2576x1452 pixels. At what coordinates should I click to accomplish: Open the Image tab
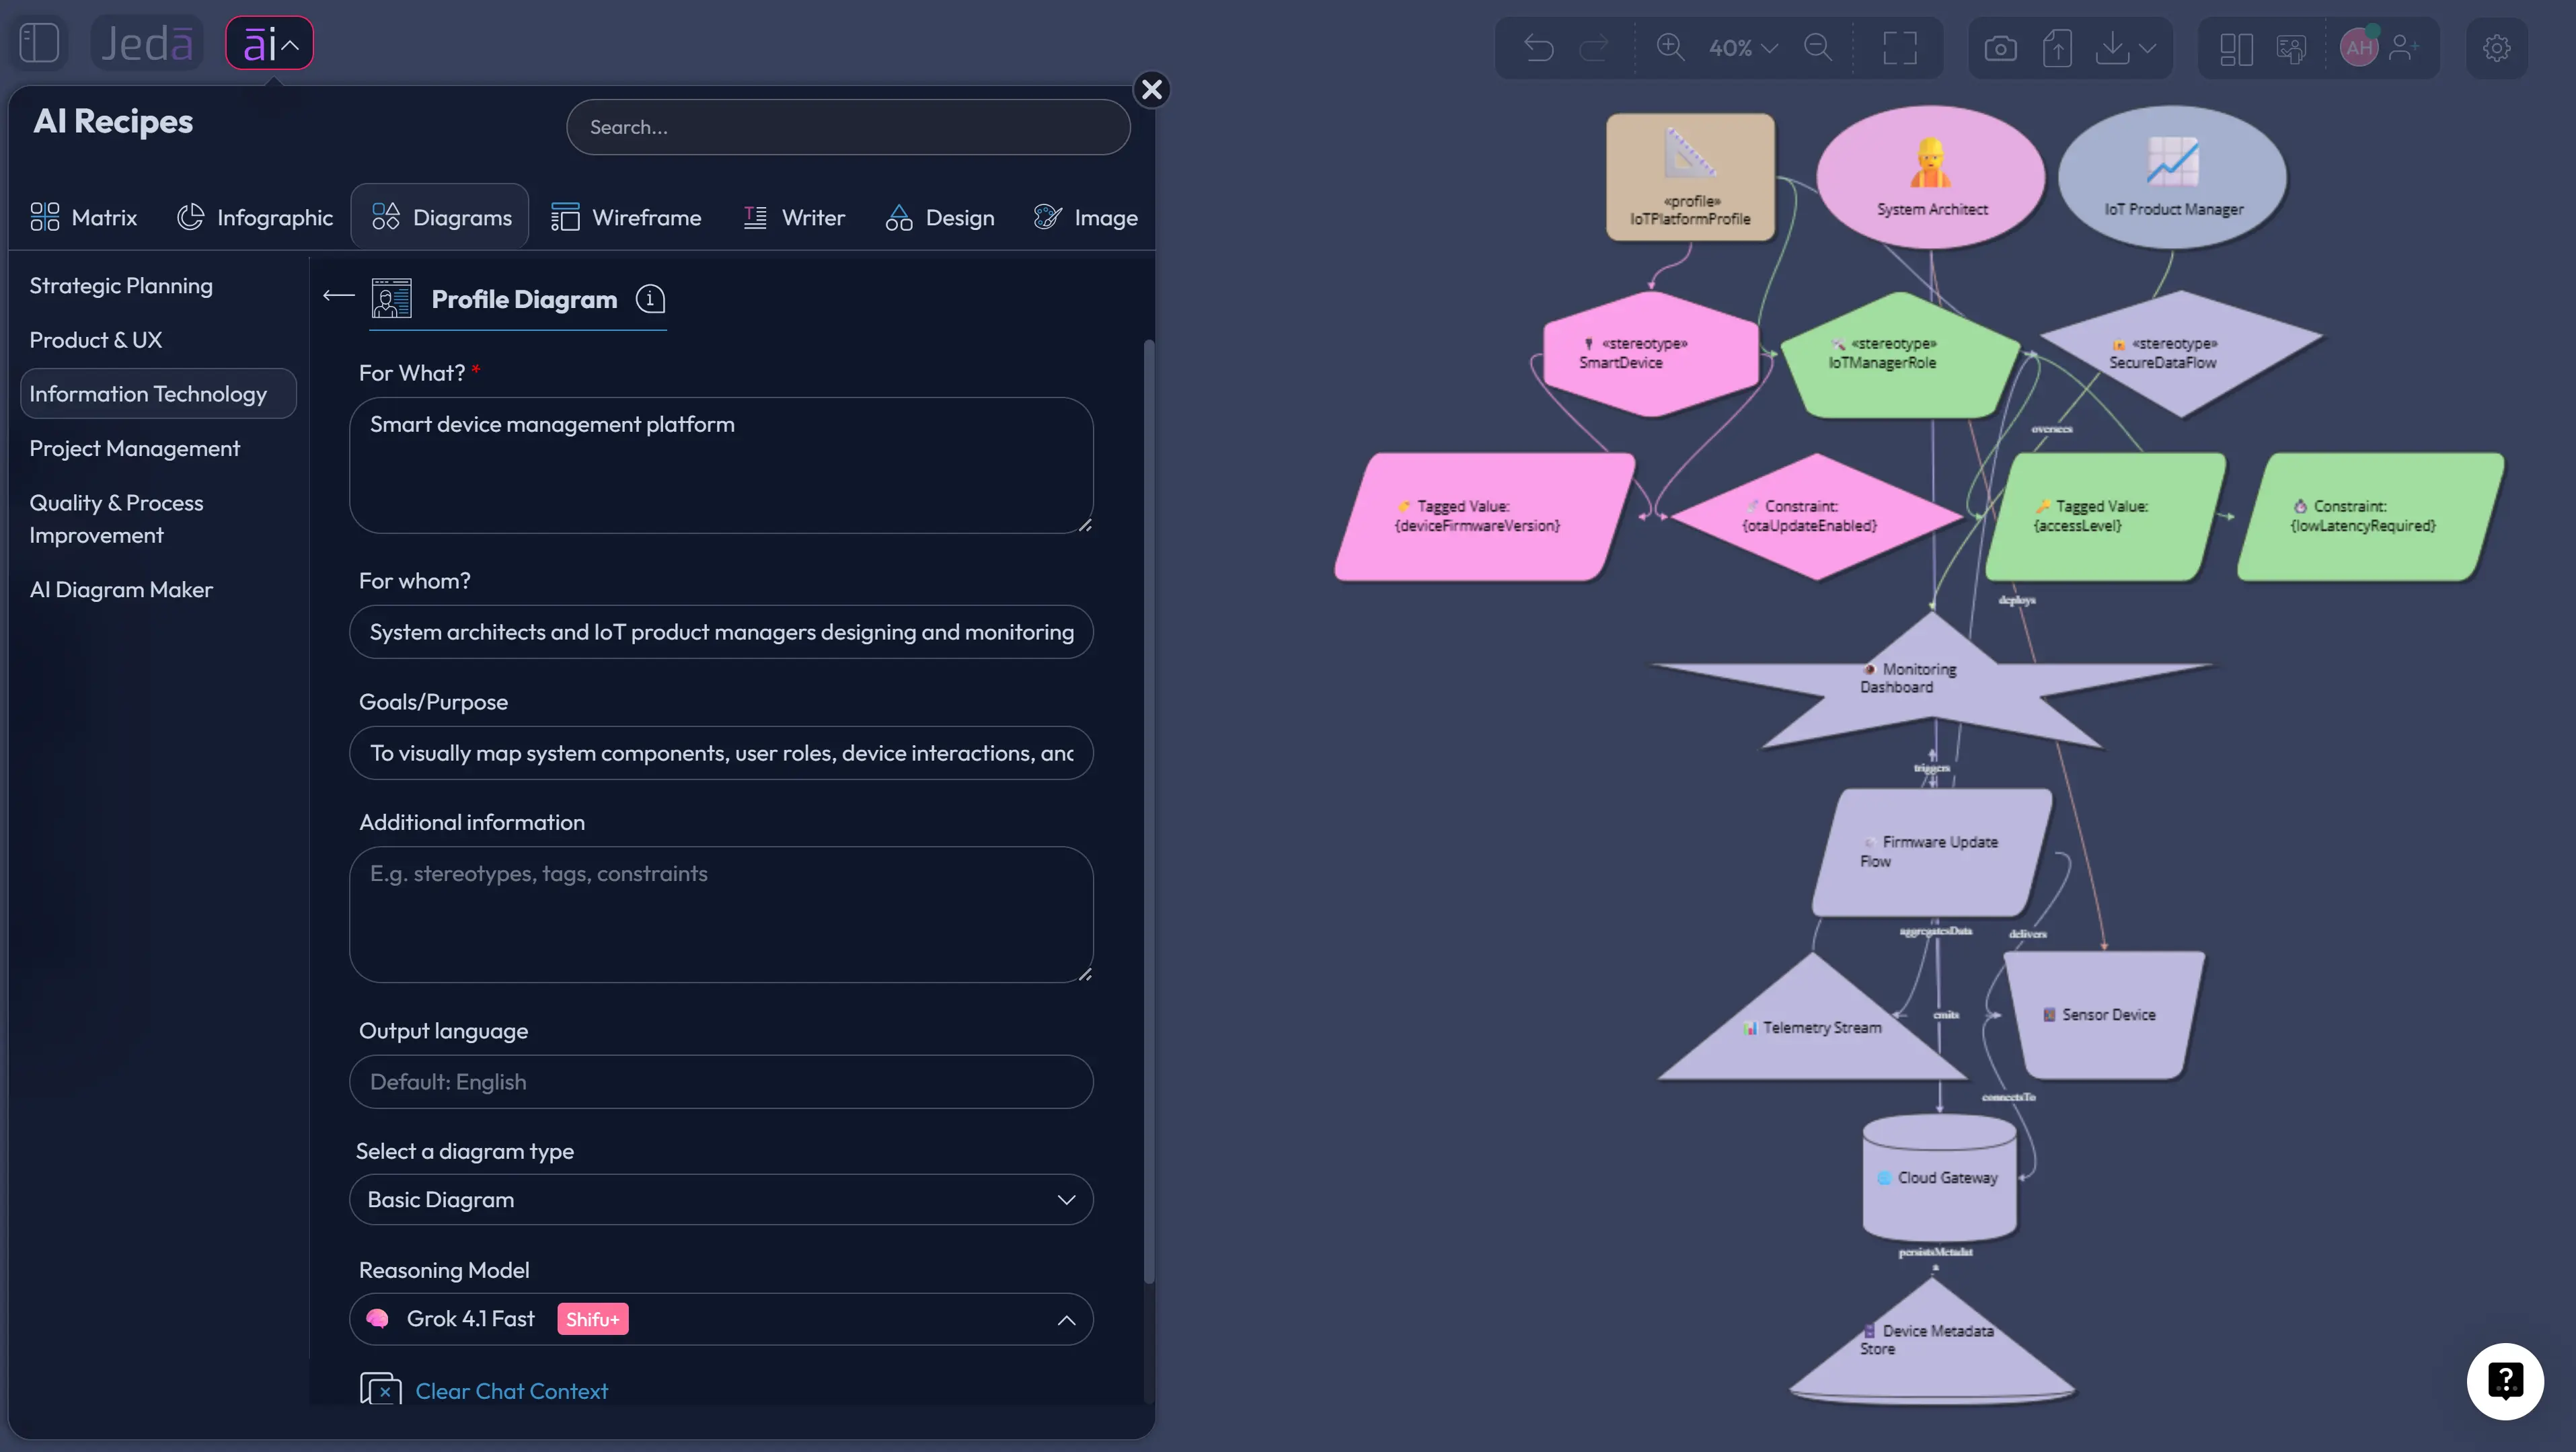pos(1086,217)
